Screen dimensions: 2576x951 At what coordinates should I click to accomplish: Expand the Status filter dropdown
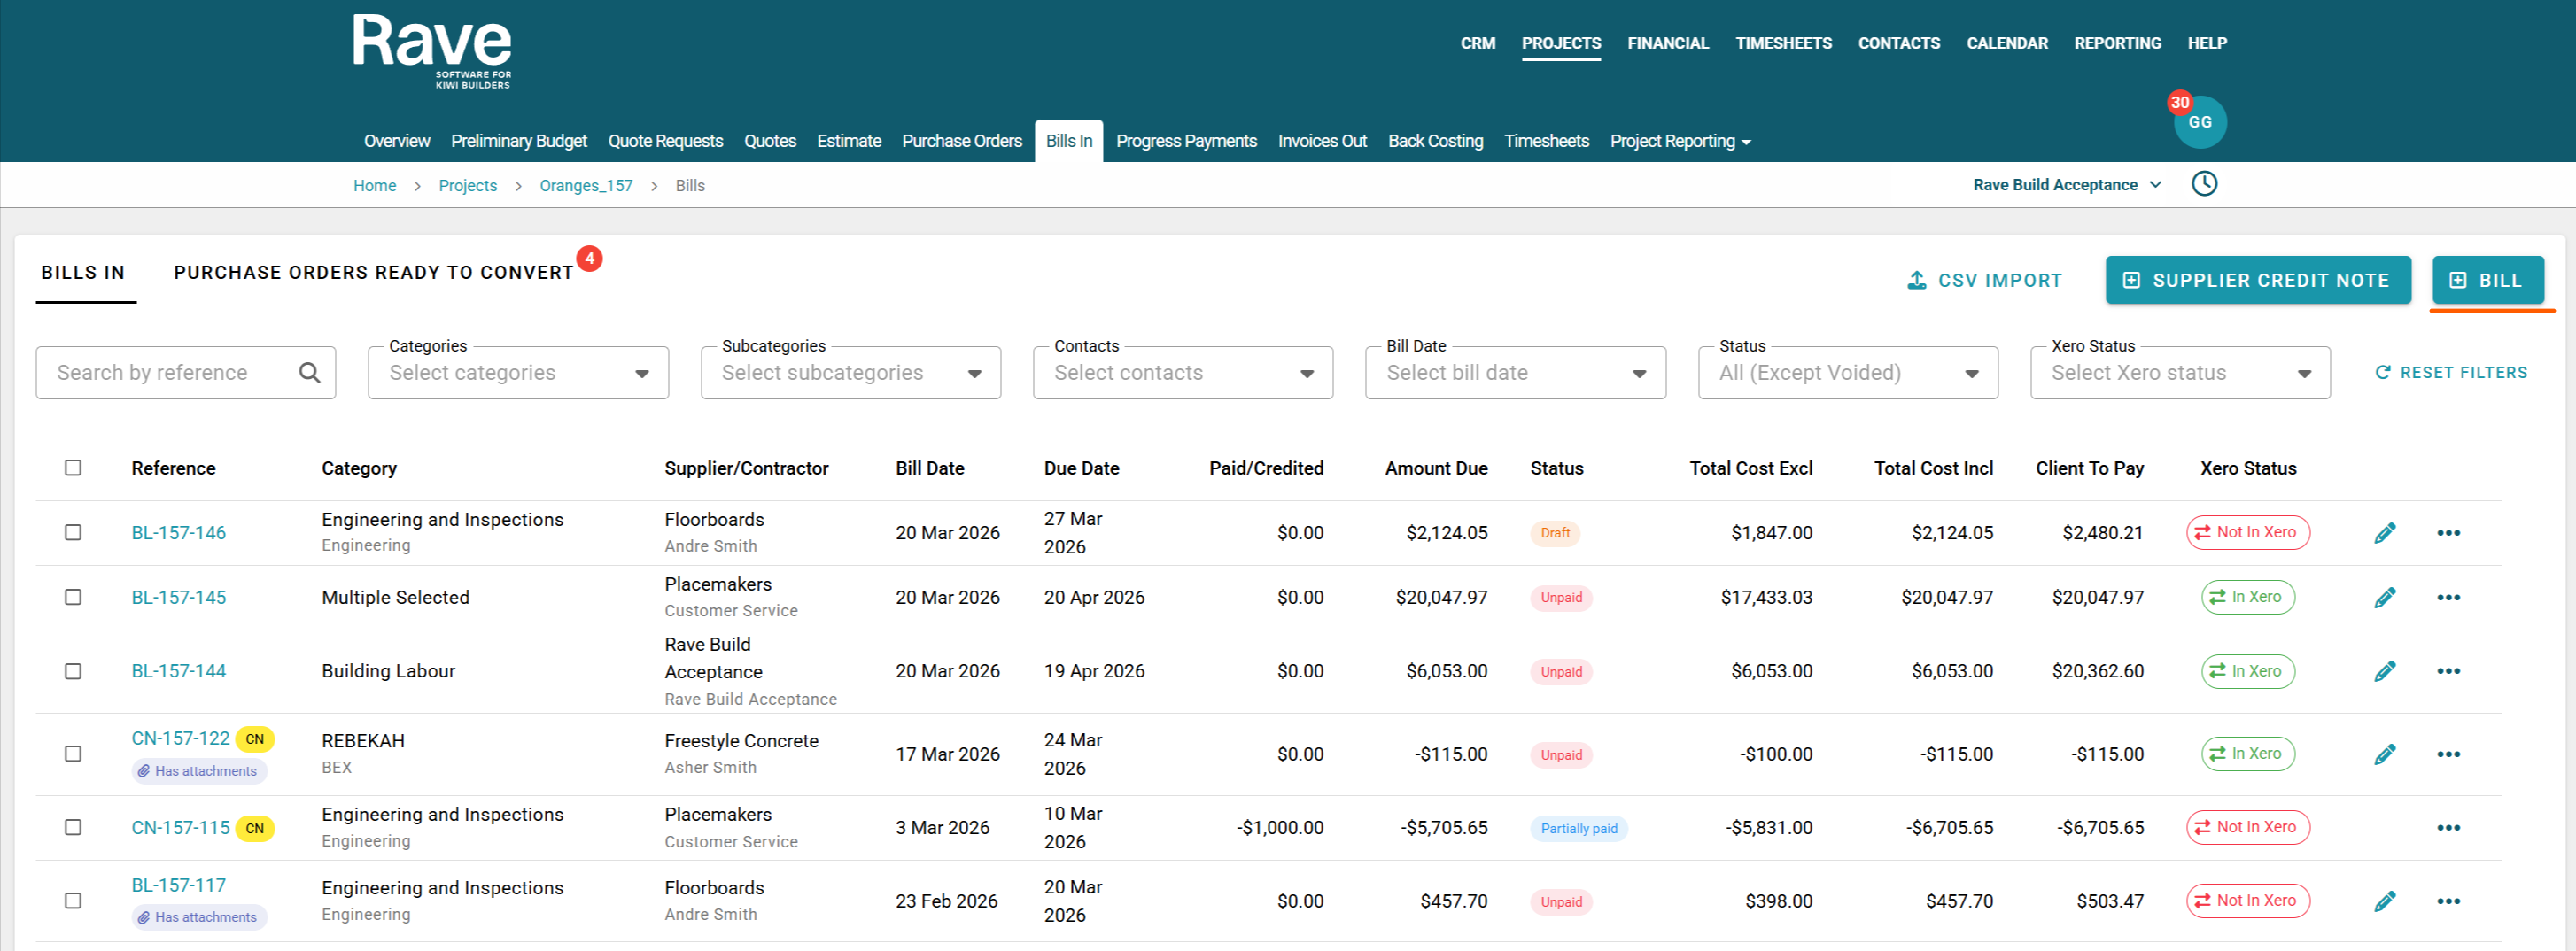[x=1847, y=373]
